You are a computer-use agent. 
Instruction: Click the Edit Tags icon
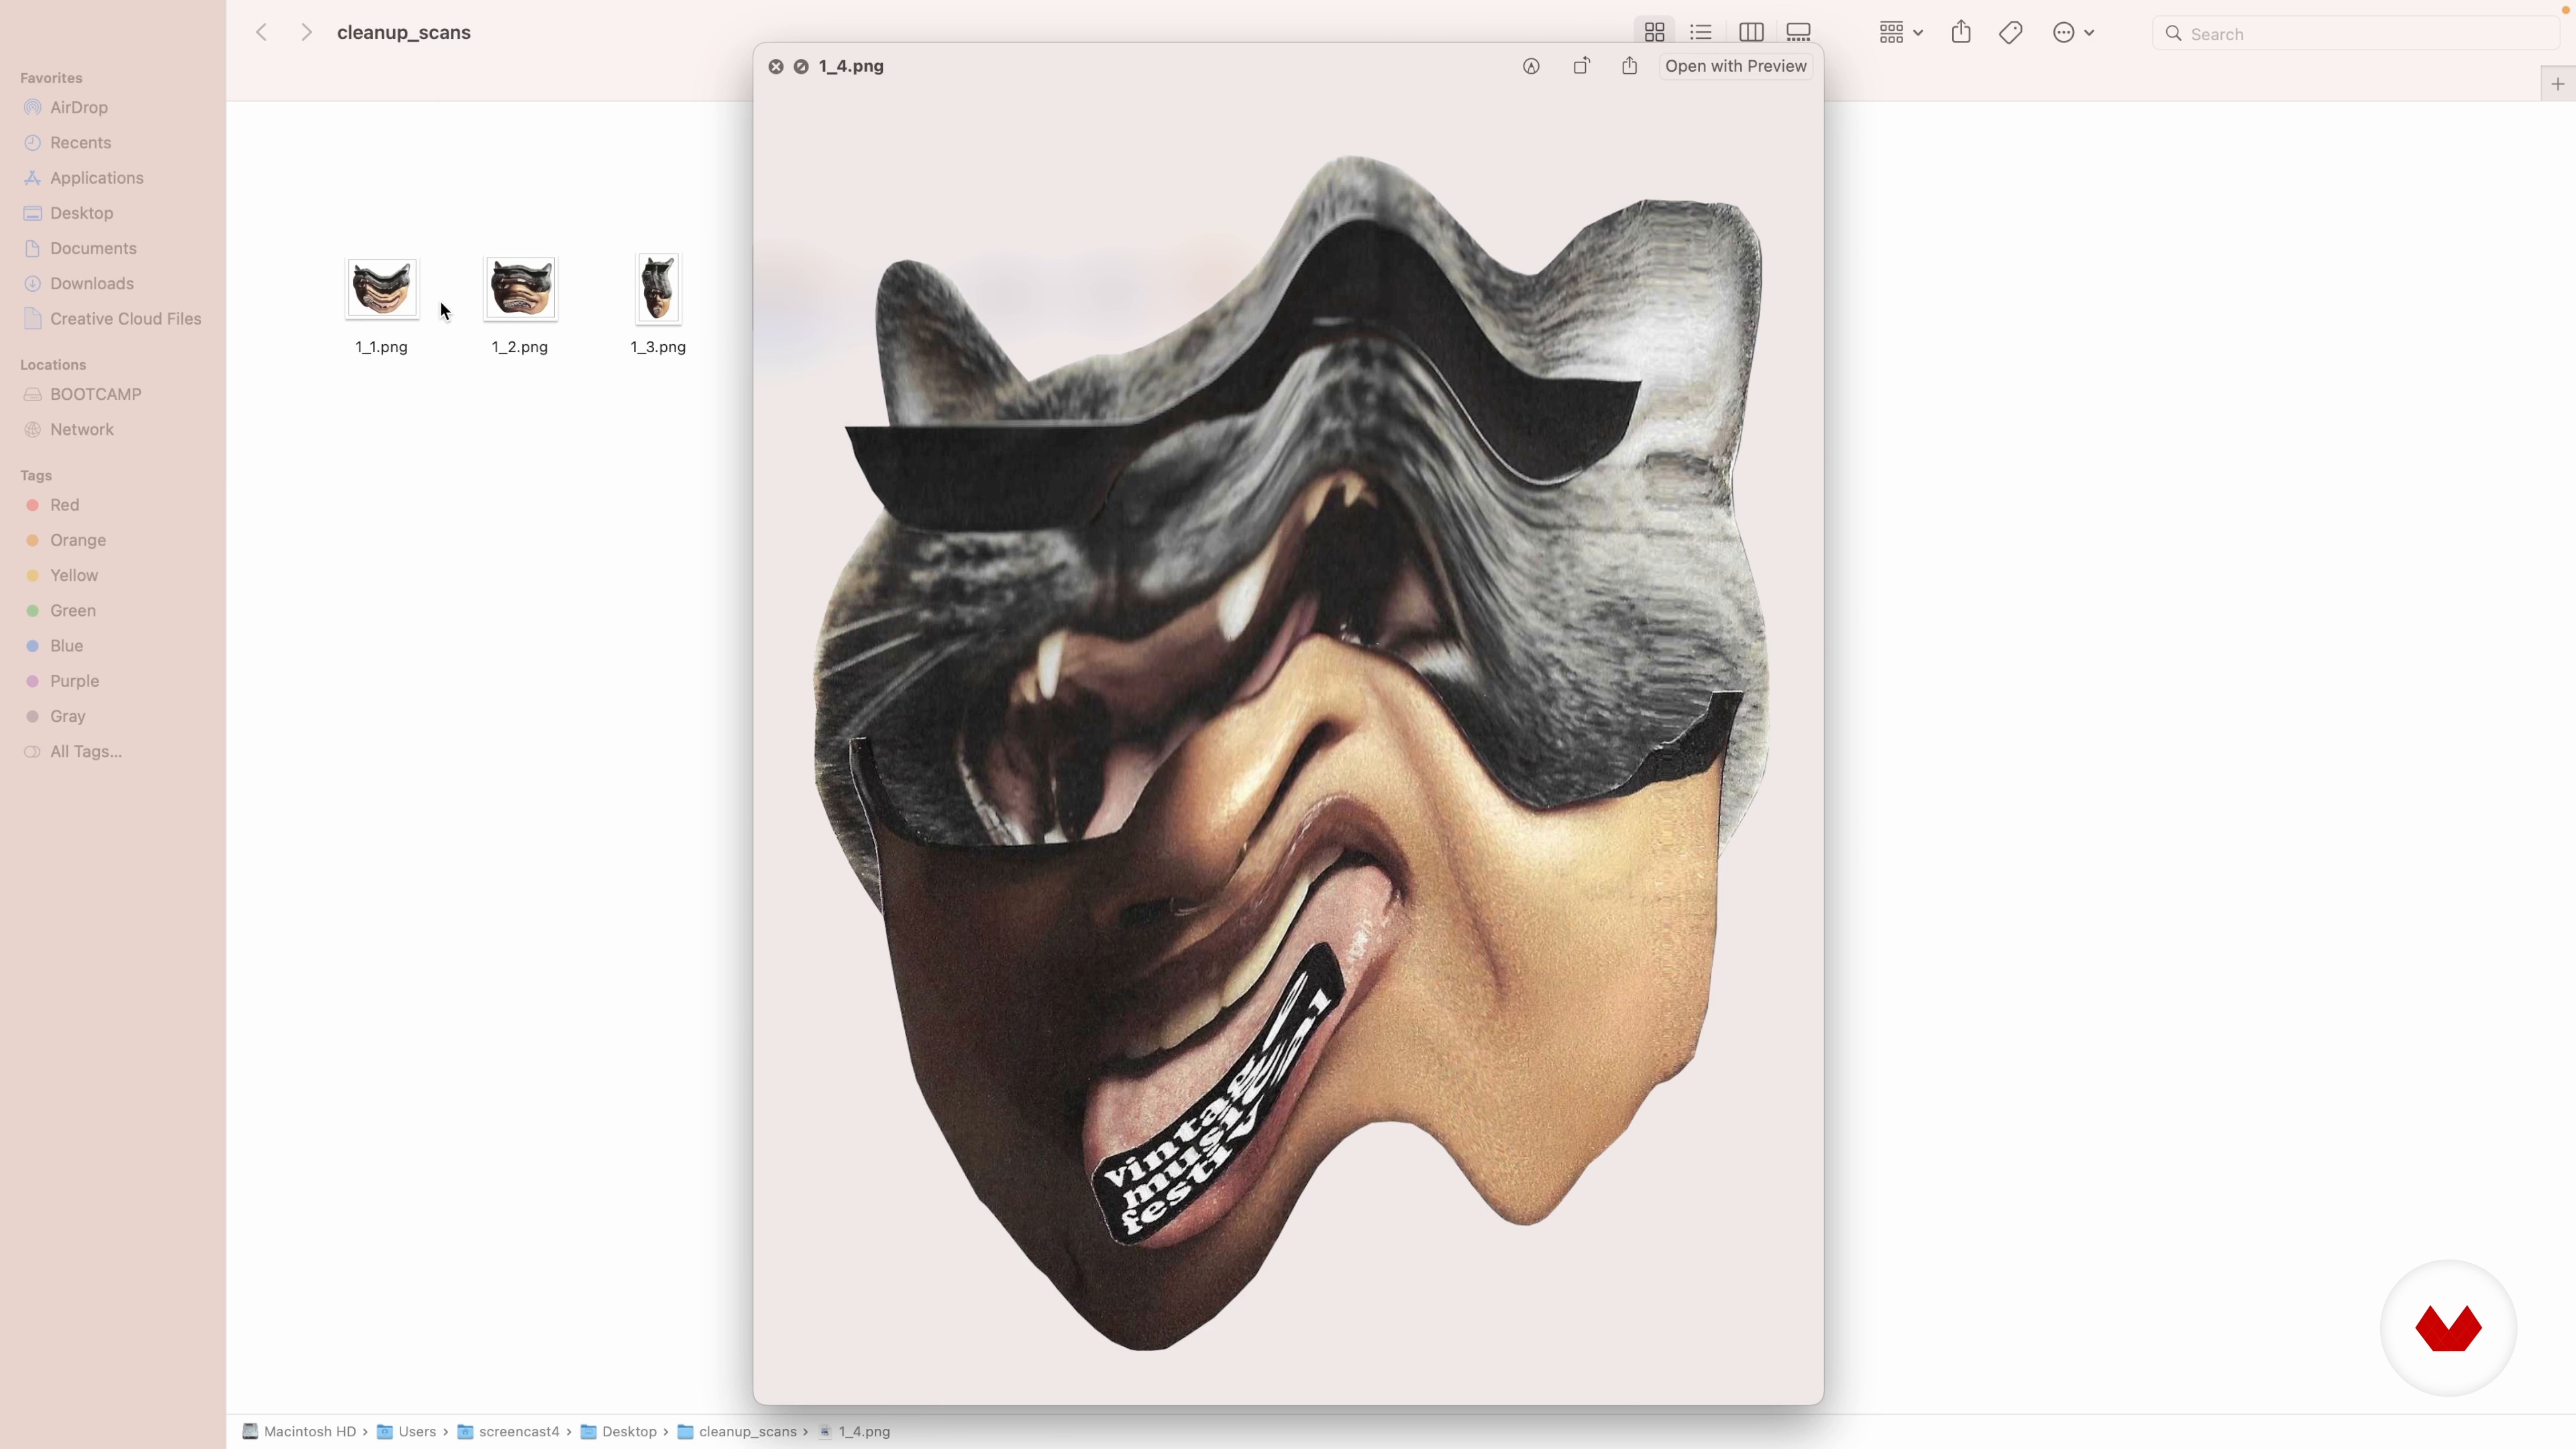(2011, 33)
